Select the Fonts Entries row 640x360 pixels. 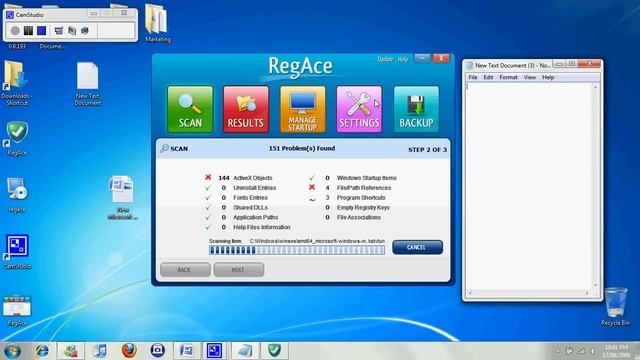[236, 198]
